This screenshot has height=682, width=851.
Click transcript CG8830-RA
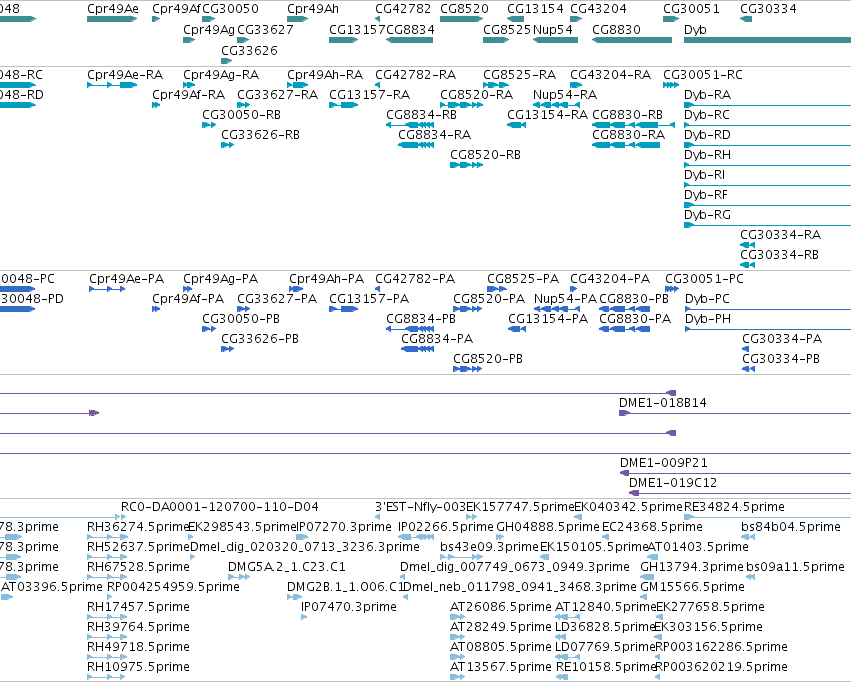[x=626, y=145]
